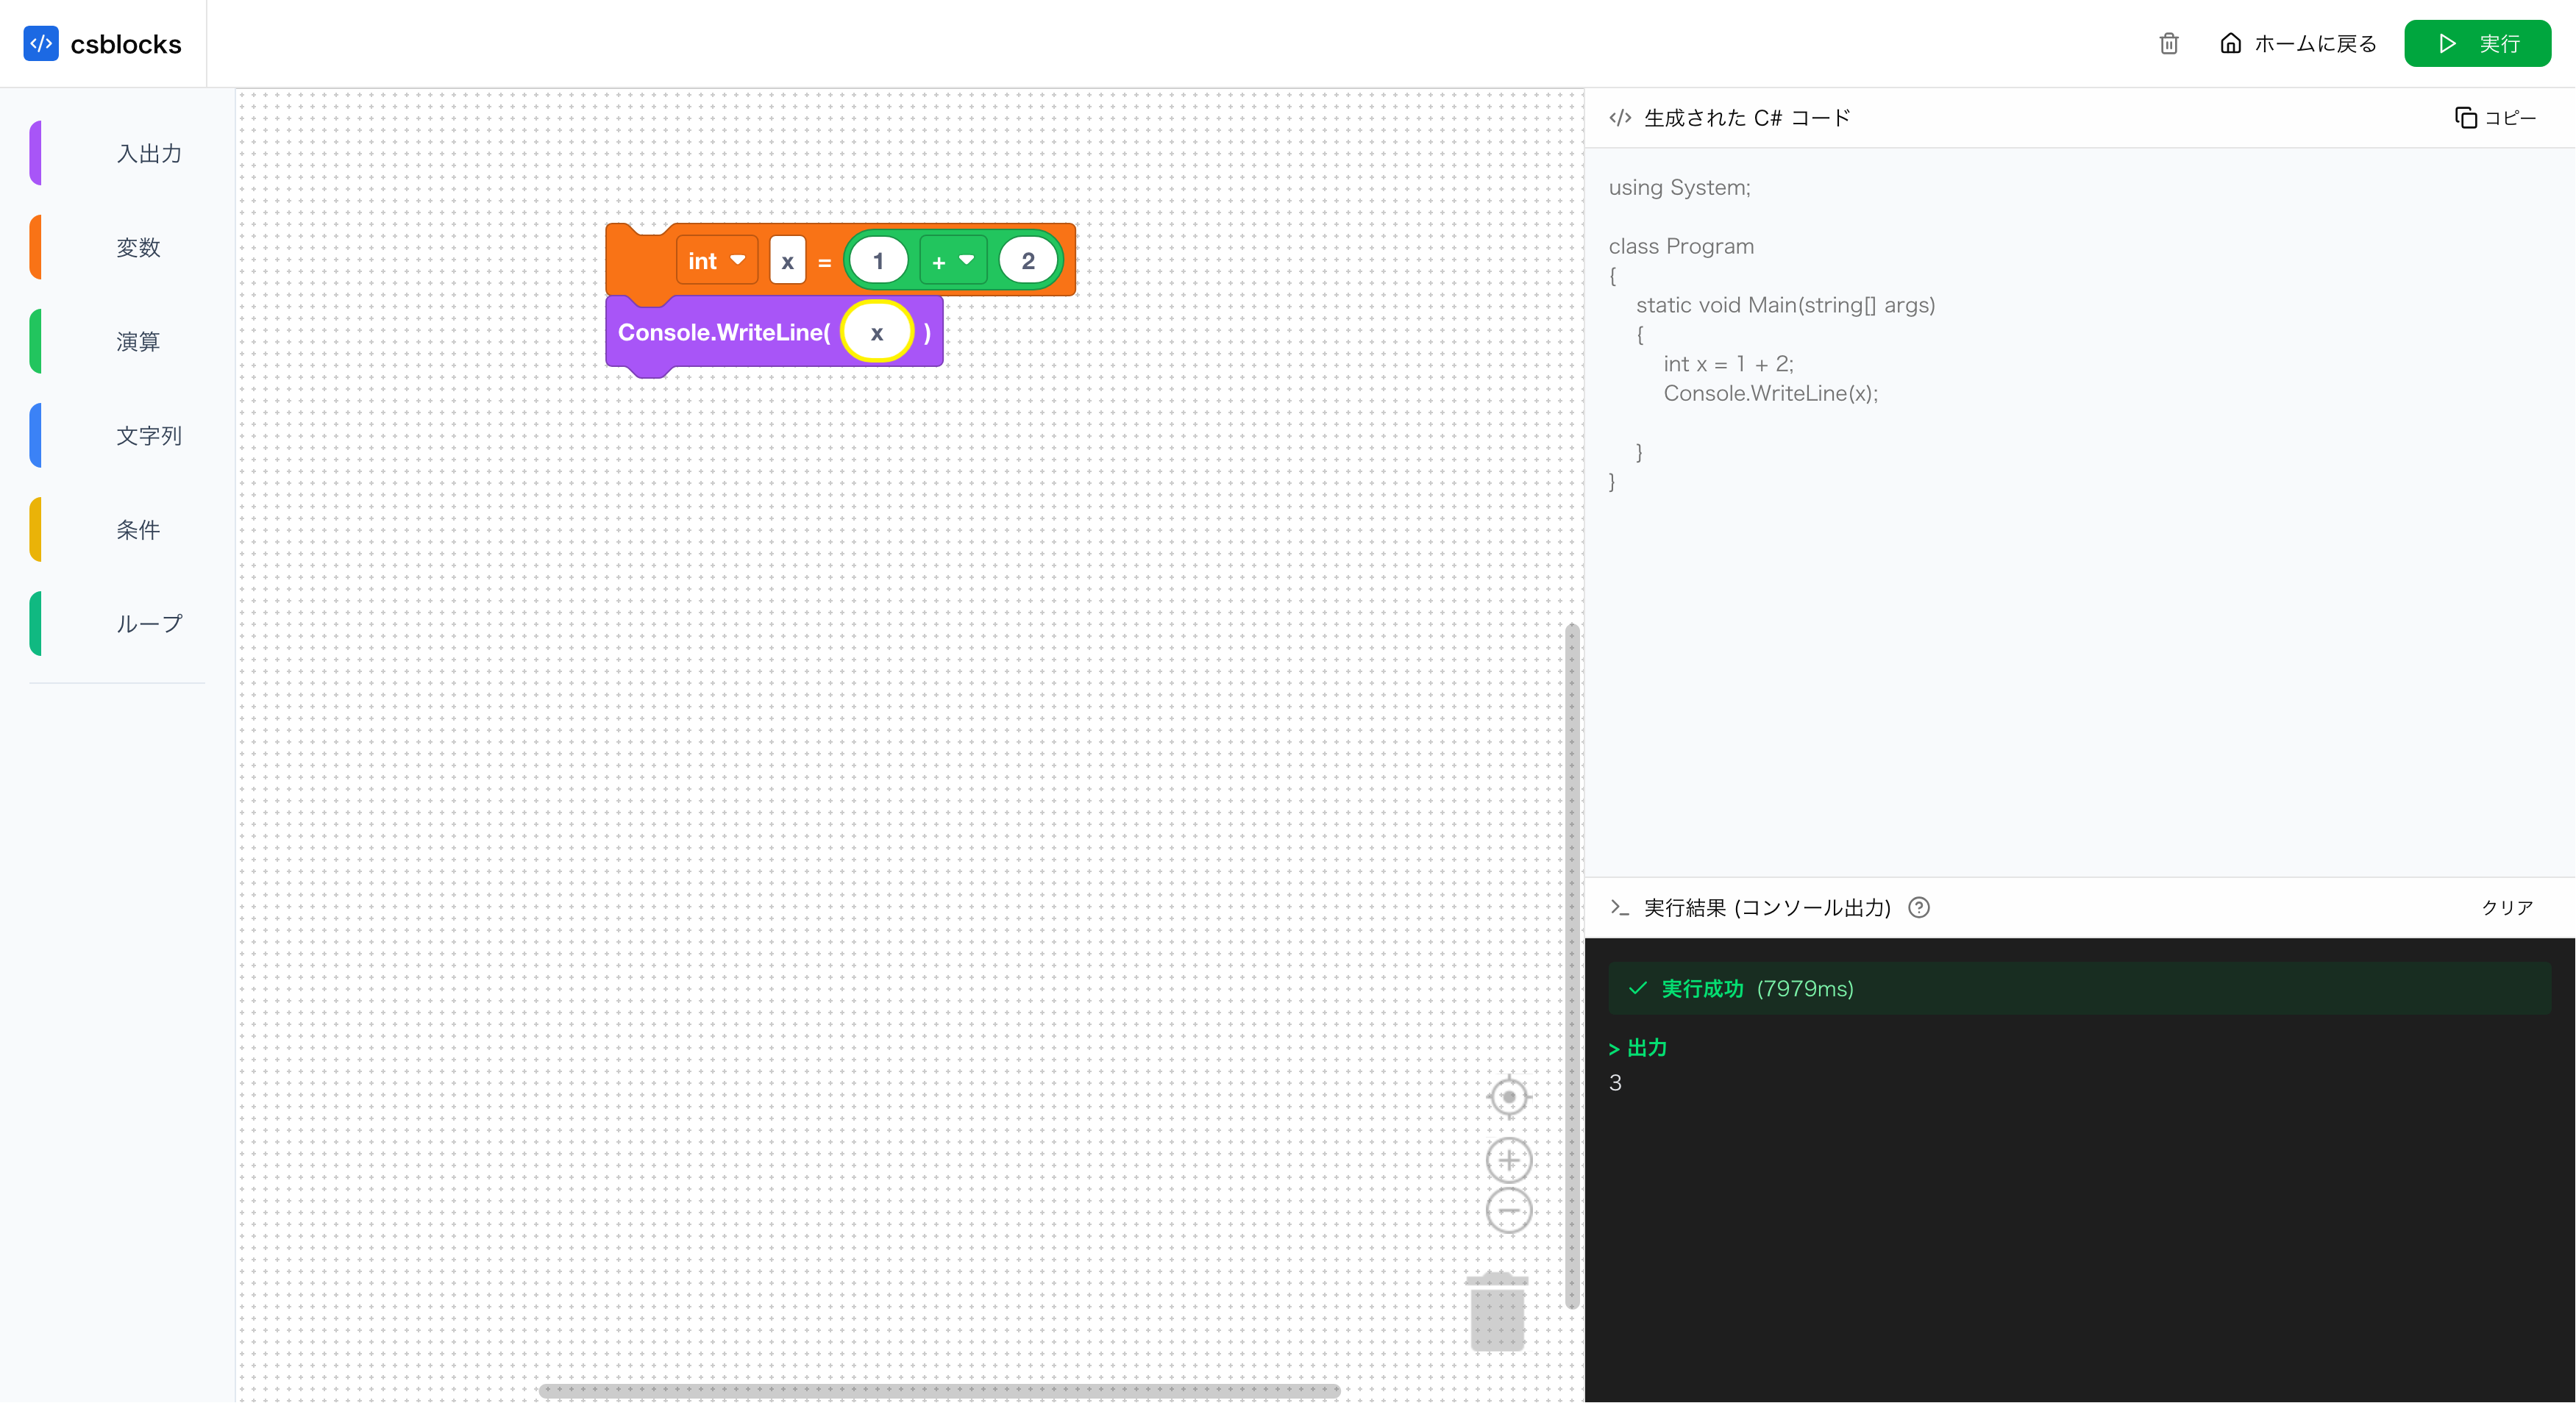Run the program with the 実行 button

coord(2478,43)
